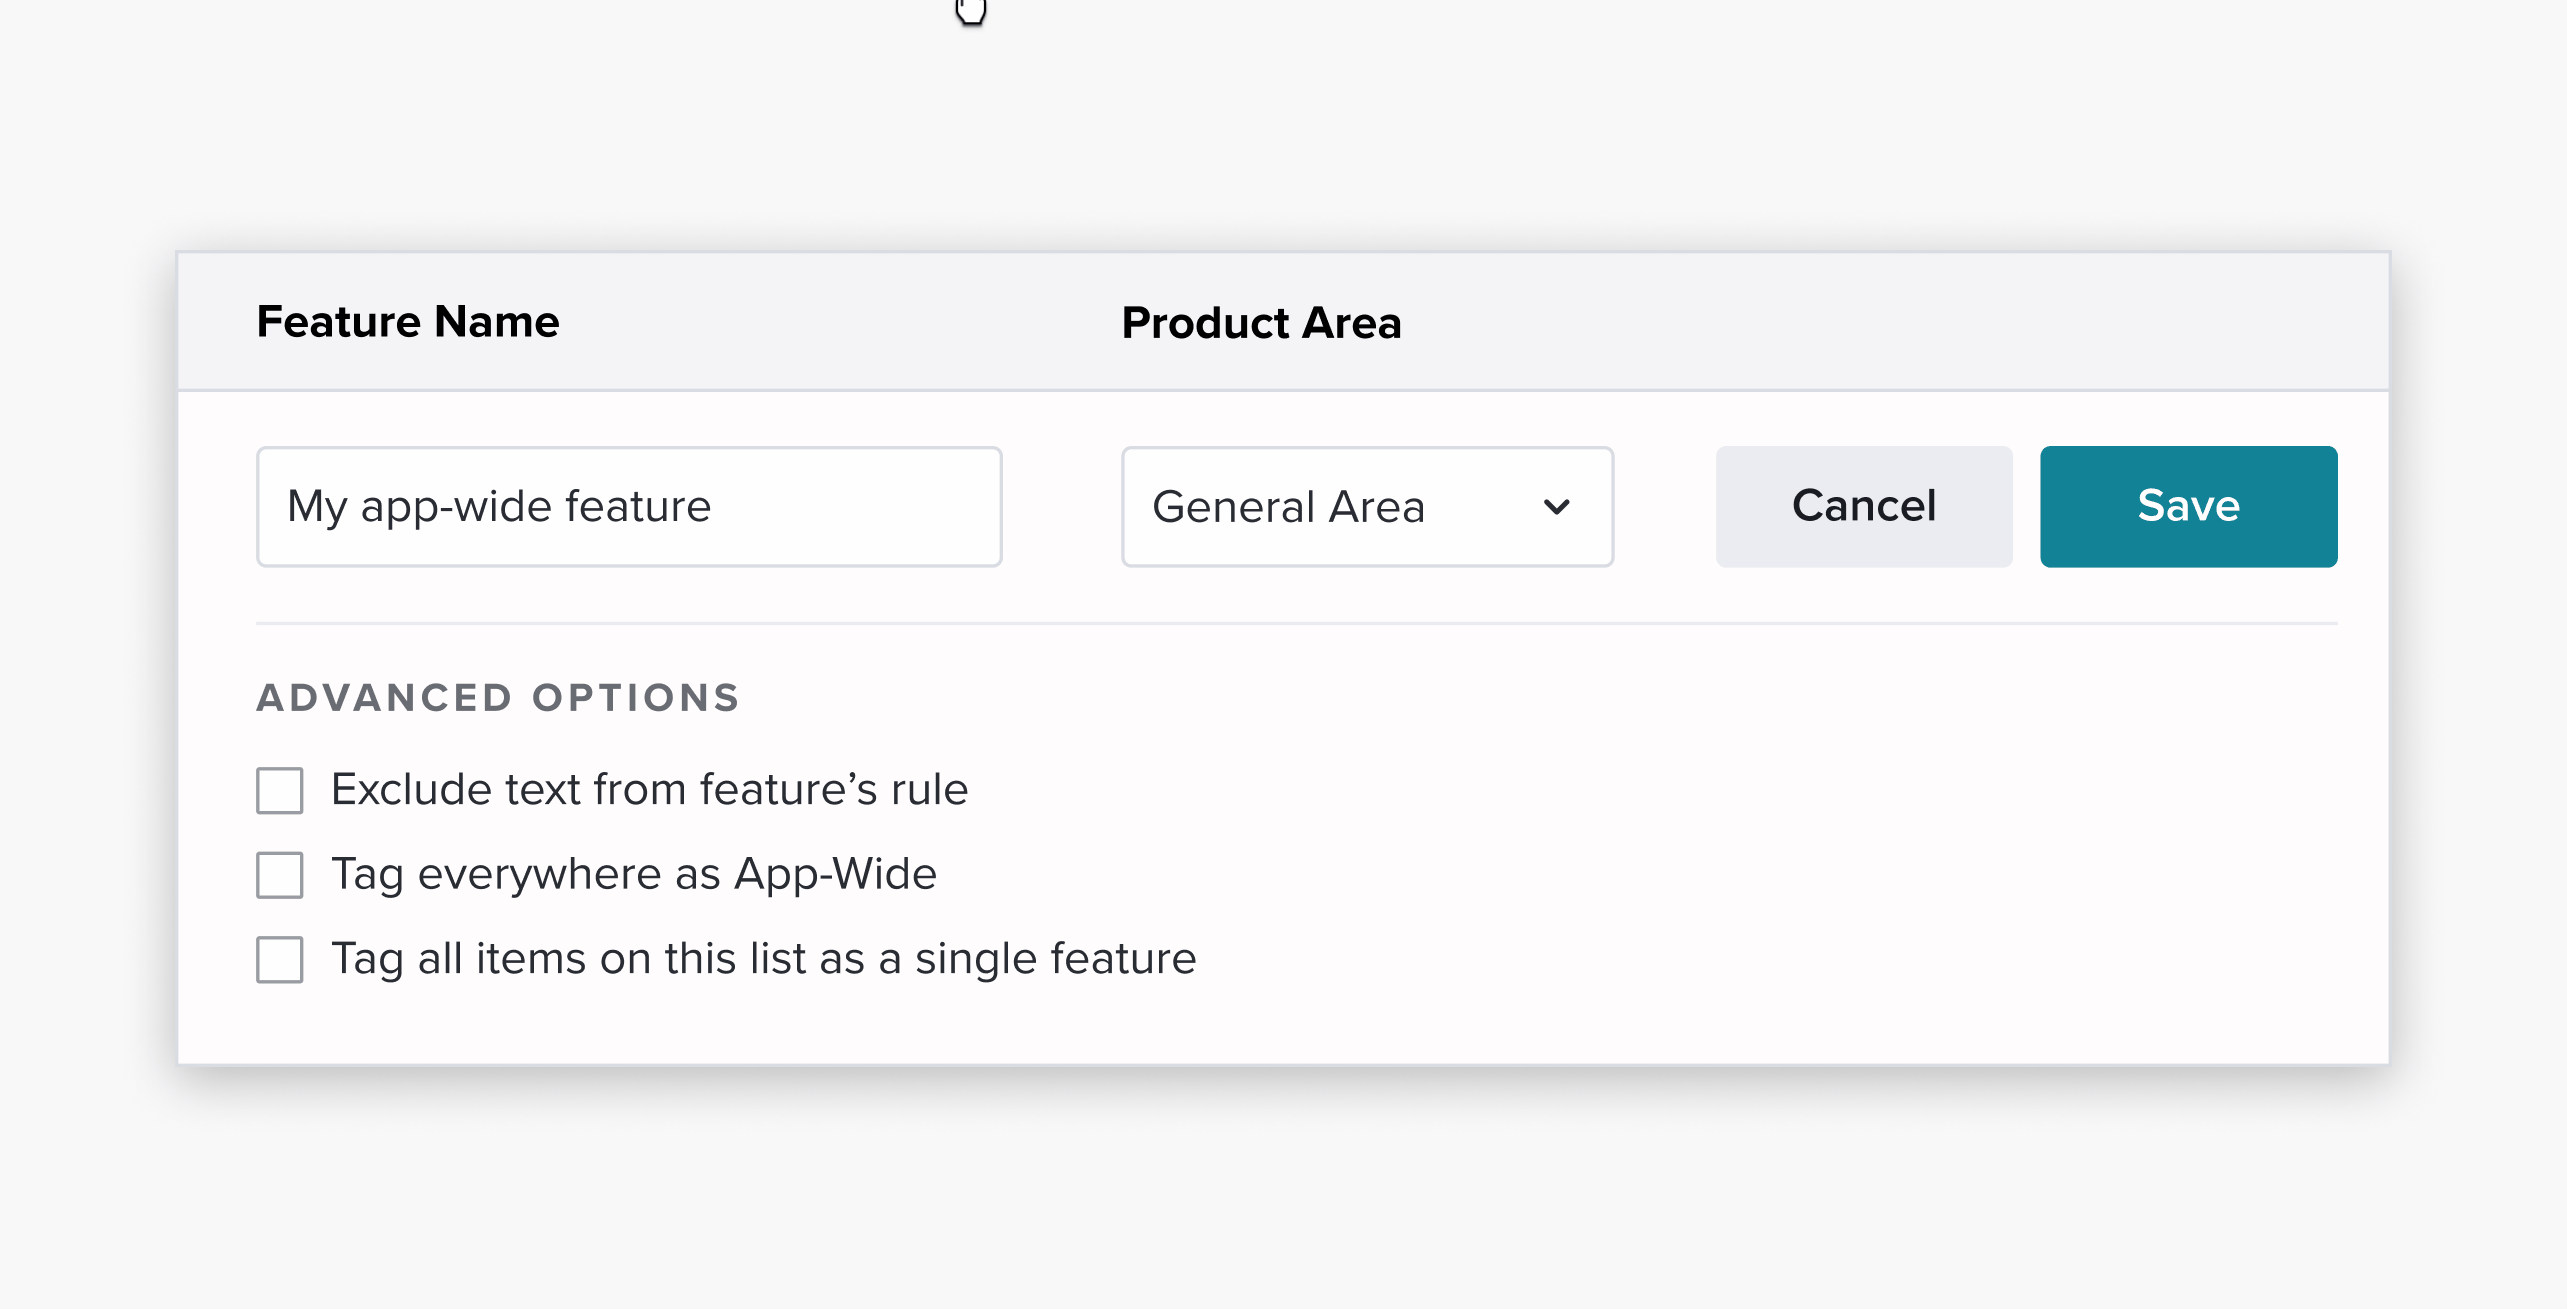
Task: Click the gray header bar of the panel
Action: coord(1283,322)
